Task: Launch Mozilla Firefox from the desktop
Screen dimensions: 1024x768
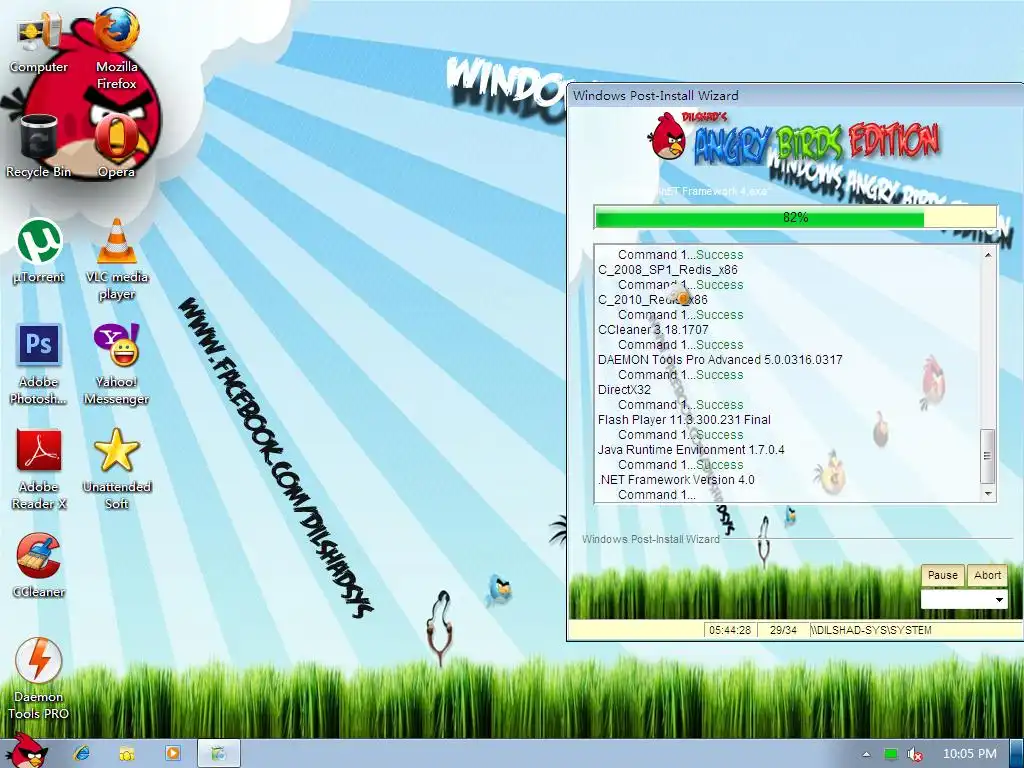Action: 116,46
